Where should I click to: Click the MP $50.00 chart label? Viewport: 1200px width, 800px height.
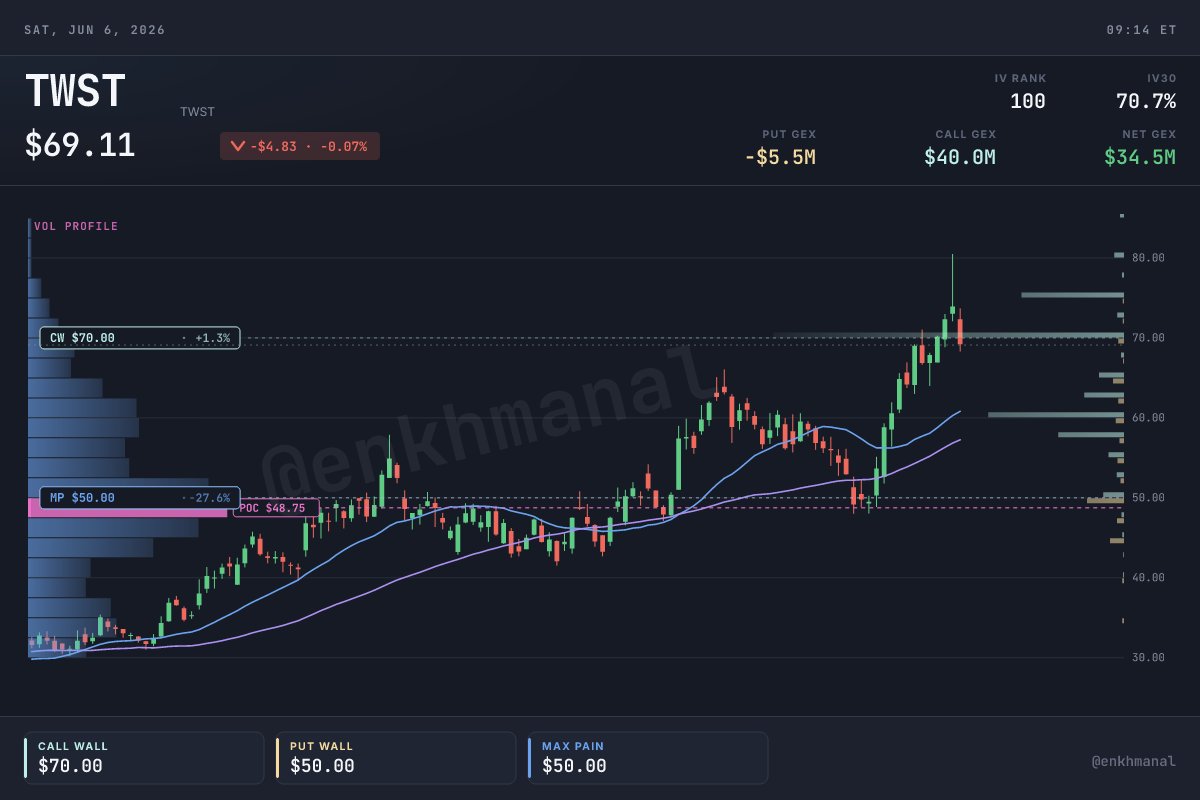[x=140, y=498]
